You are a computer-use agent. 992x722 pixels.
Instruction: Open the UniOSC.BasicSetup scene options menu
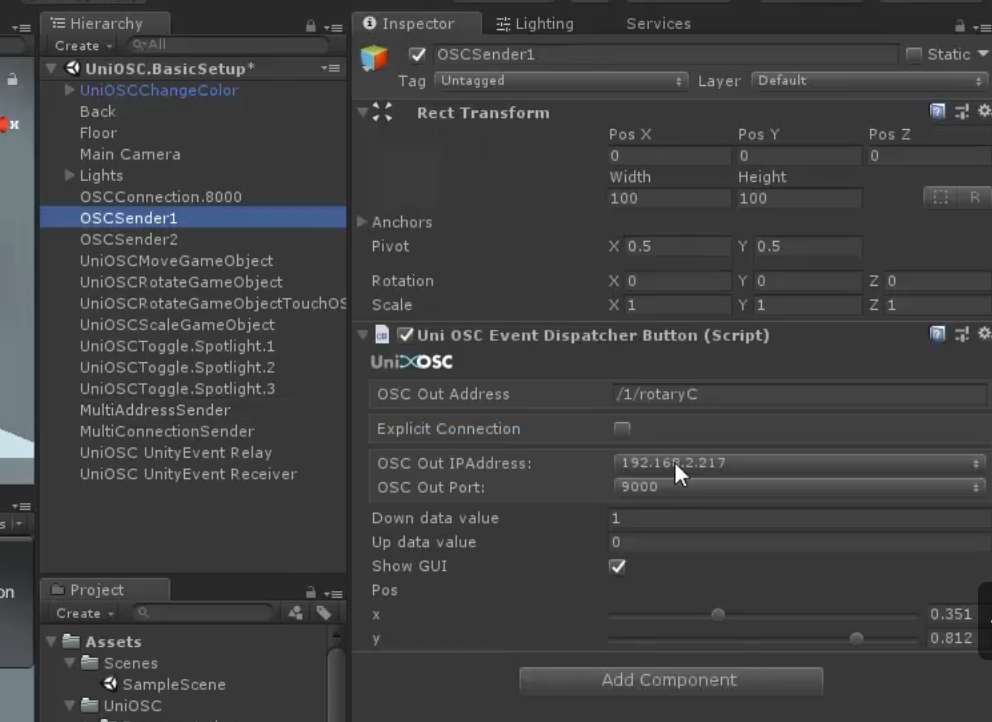(x=330, y=68)
